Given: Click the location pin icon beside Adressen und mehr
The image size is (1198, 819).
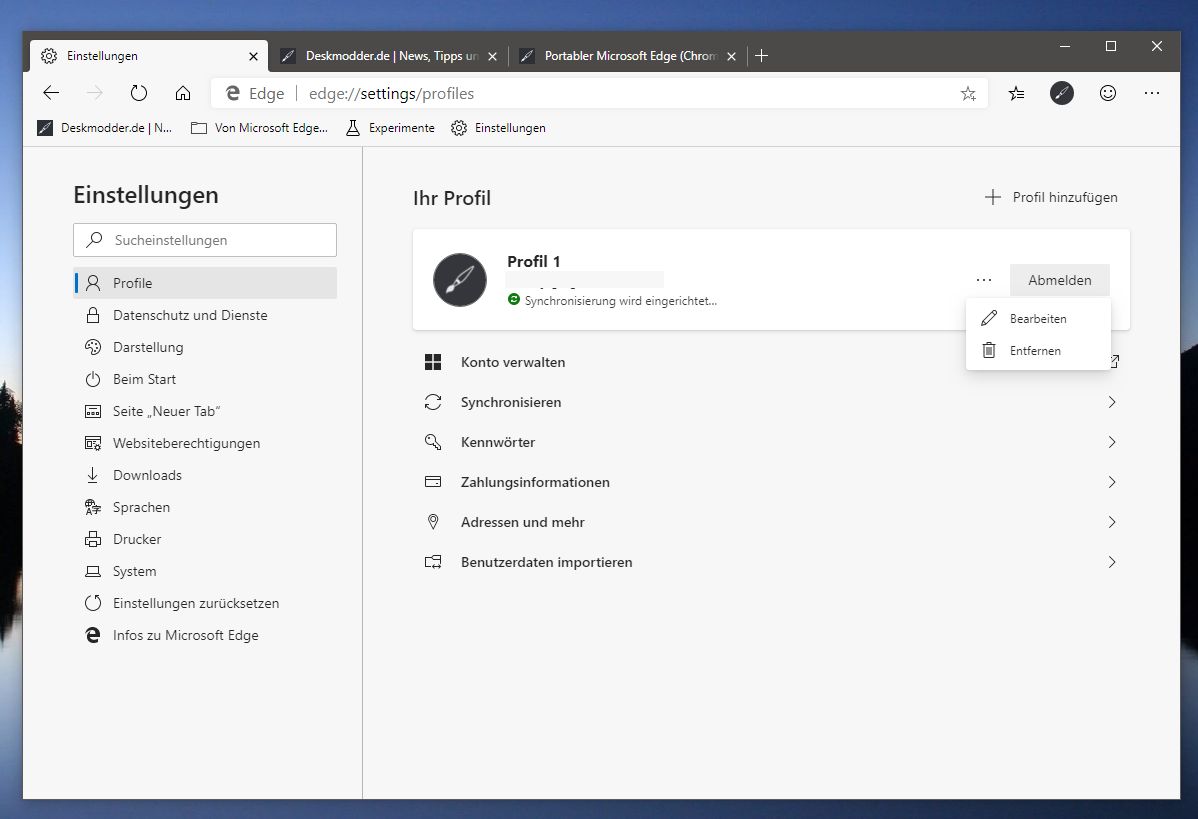Looking at the screenshot, I should click(432, 522).
